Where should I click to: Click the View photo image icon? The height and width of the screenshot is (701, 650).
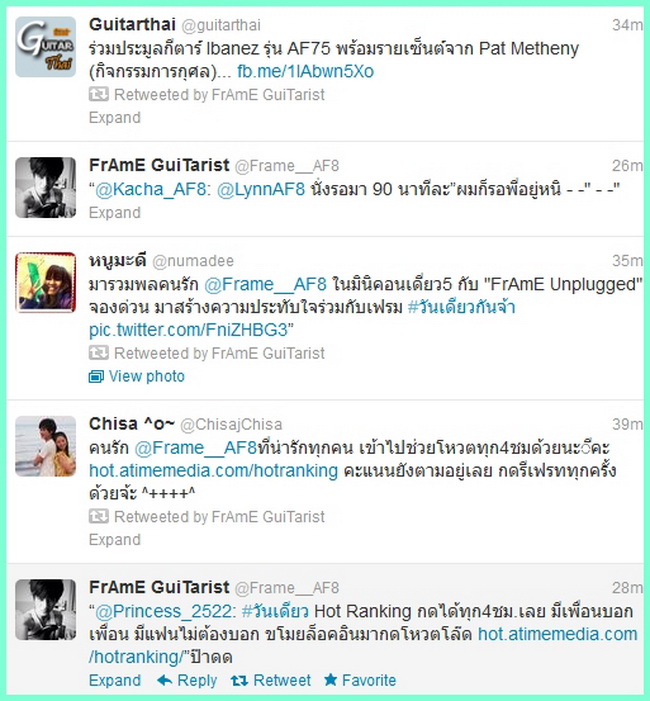pos(96,376)
